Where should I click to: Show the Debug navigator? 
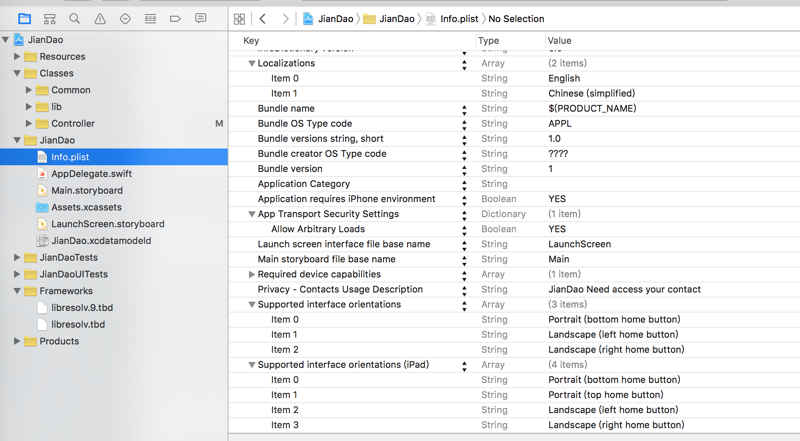[151, 19]
